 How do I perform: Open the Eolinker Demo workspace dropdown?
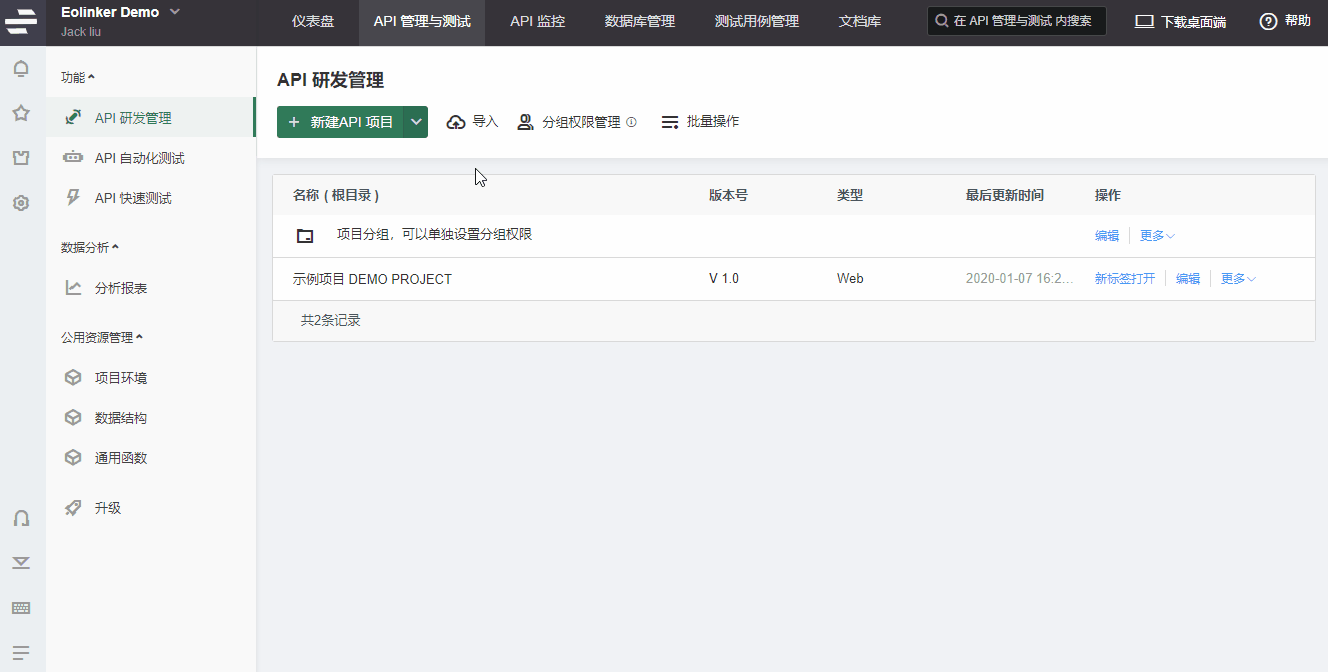[x=175, y=12]
